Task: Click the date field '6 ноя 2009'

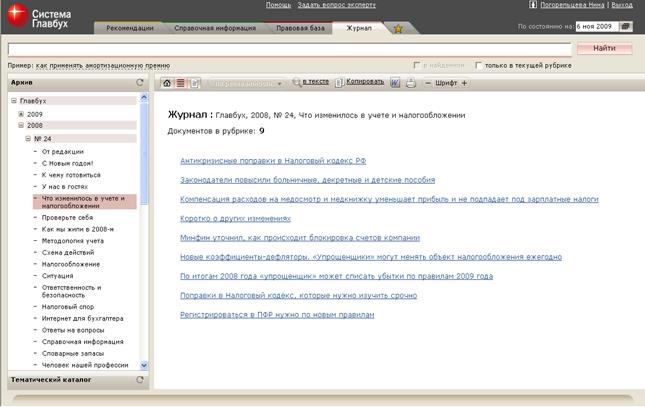Action: 596,26
